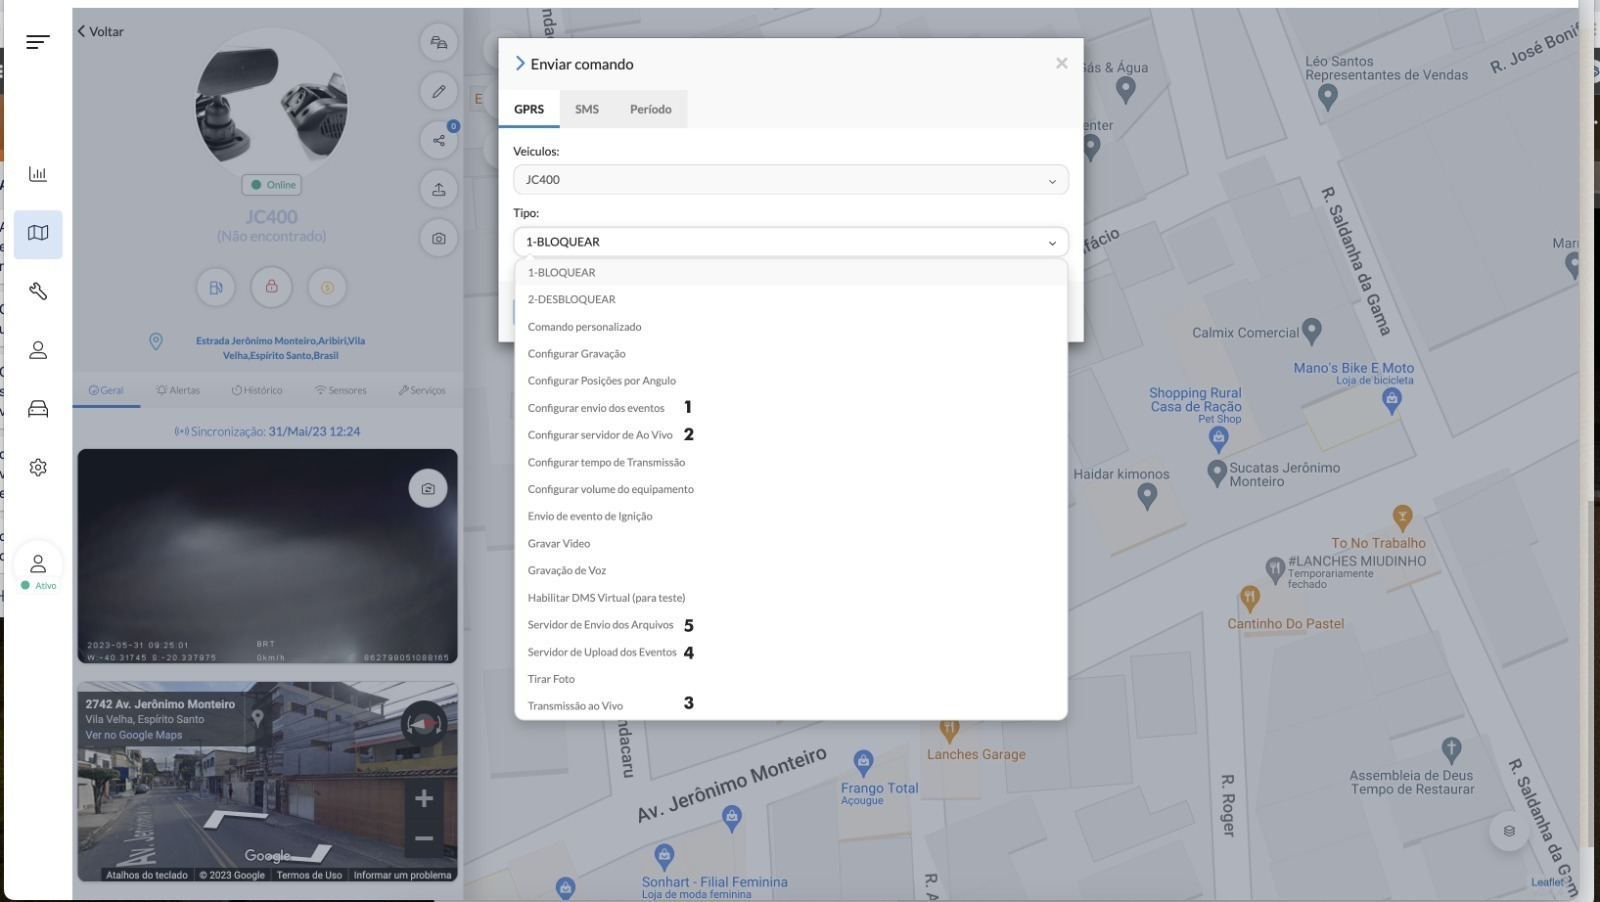The image size is (1600, 902).
Task: Select 1-BLOQUEAR from the list
Action: click(x=791, y=272)
